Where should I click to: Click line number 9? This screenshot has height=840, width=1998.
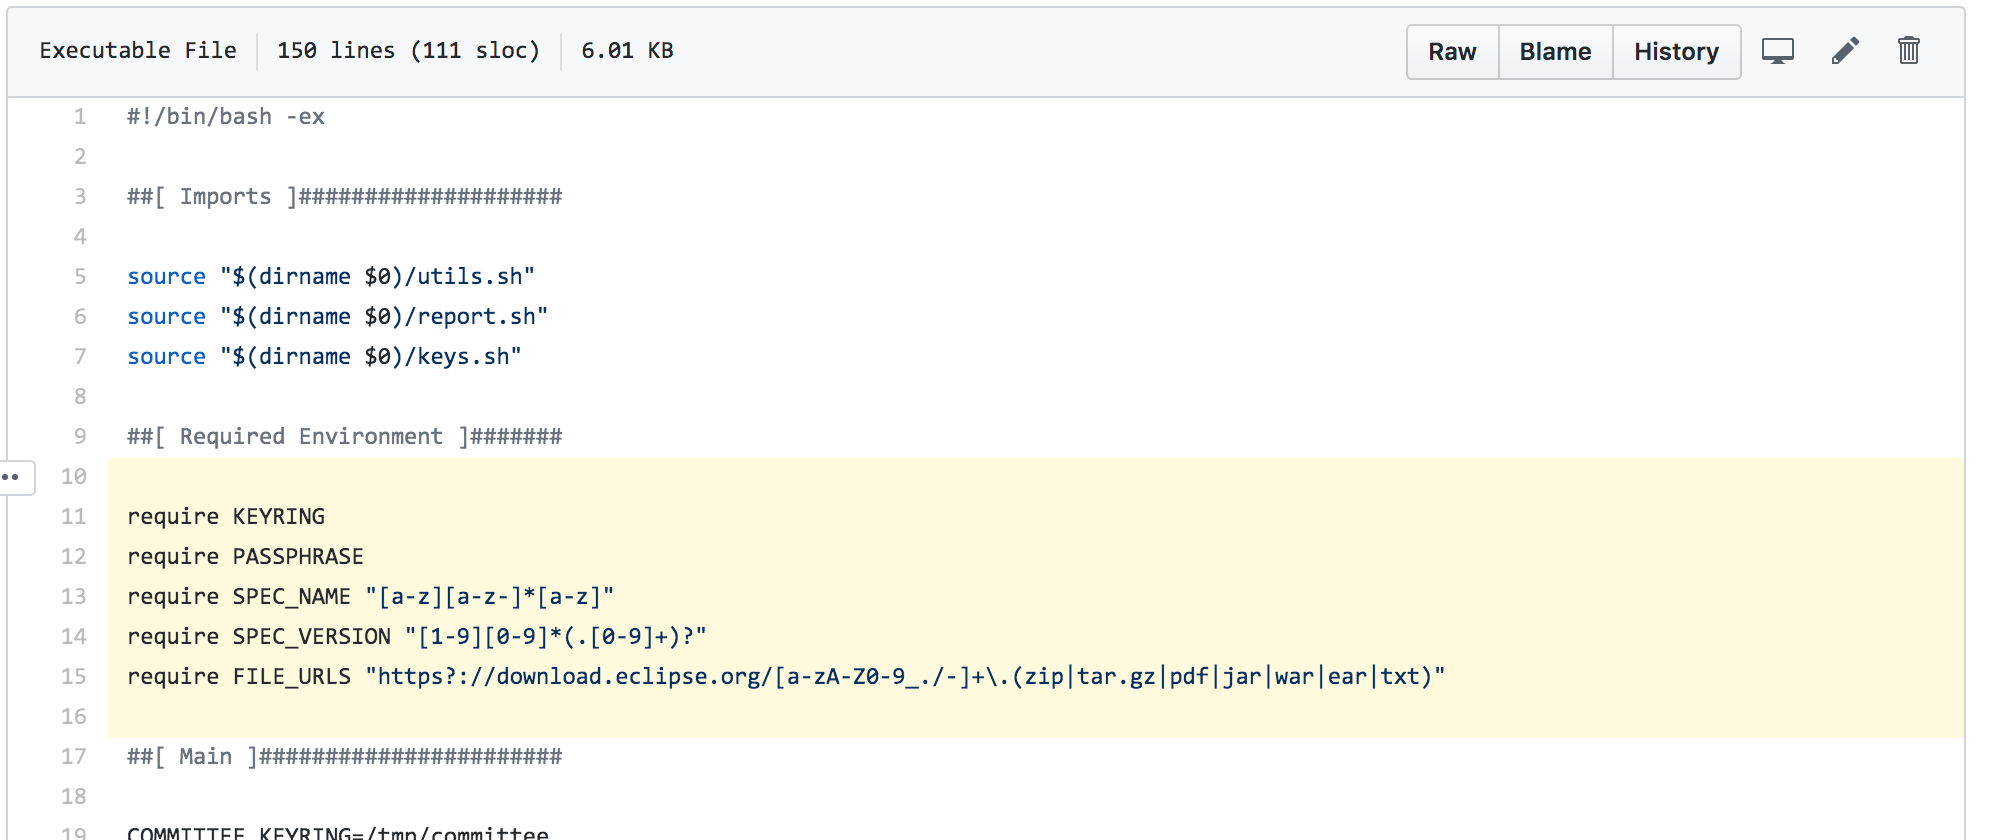coord(79,437)
